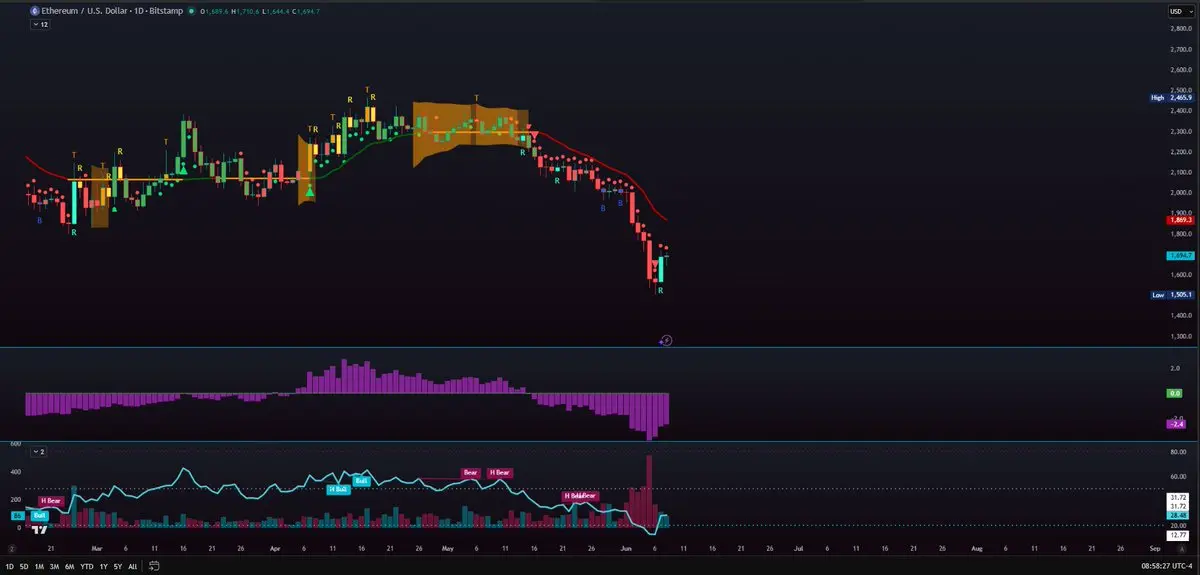The width and height of the screenshot is (1200, 575).
Task: Click the red down-triangle signal in mid May
Action: pos(535,136)
